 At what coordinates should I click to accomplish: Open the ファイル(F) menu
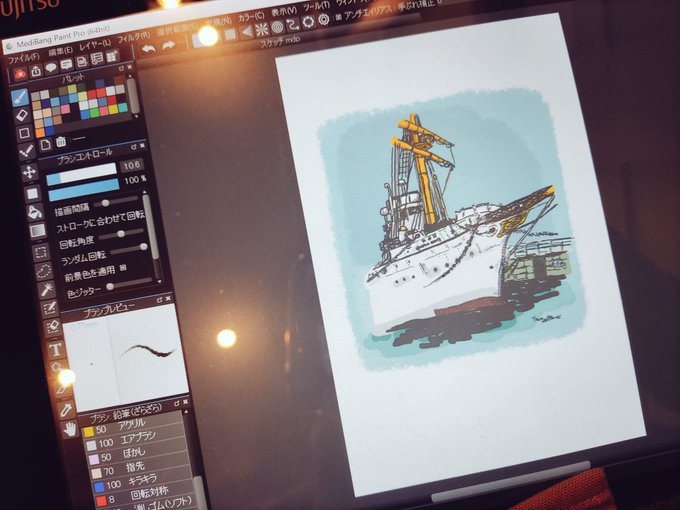coord(23,57)
